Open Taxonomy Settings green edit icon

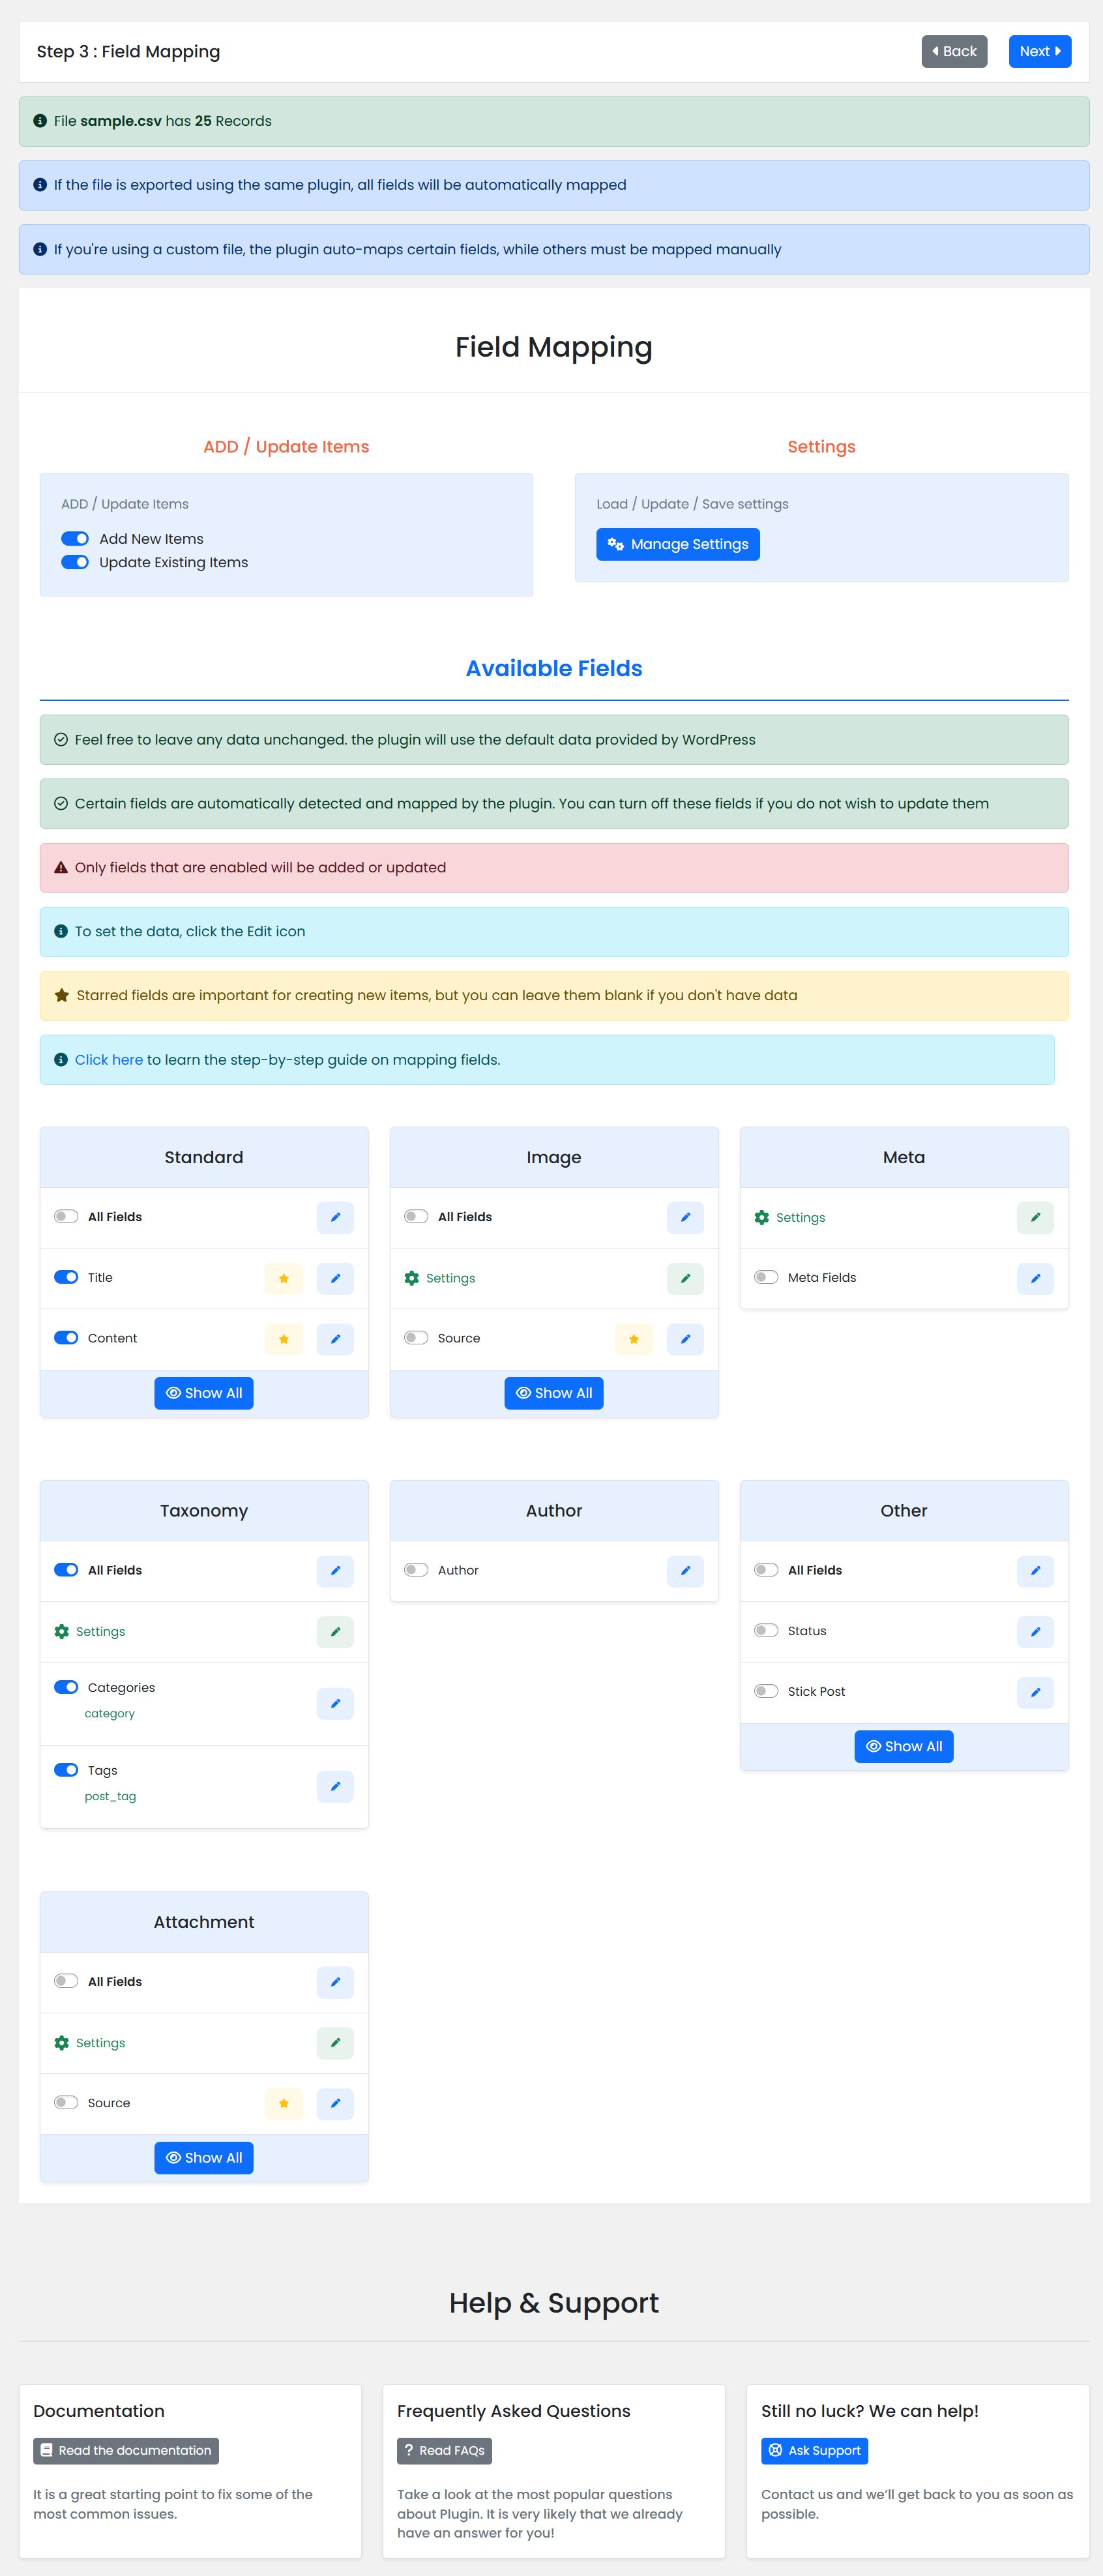click(335, 1632)
